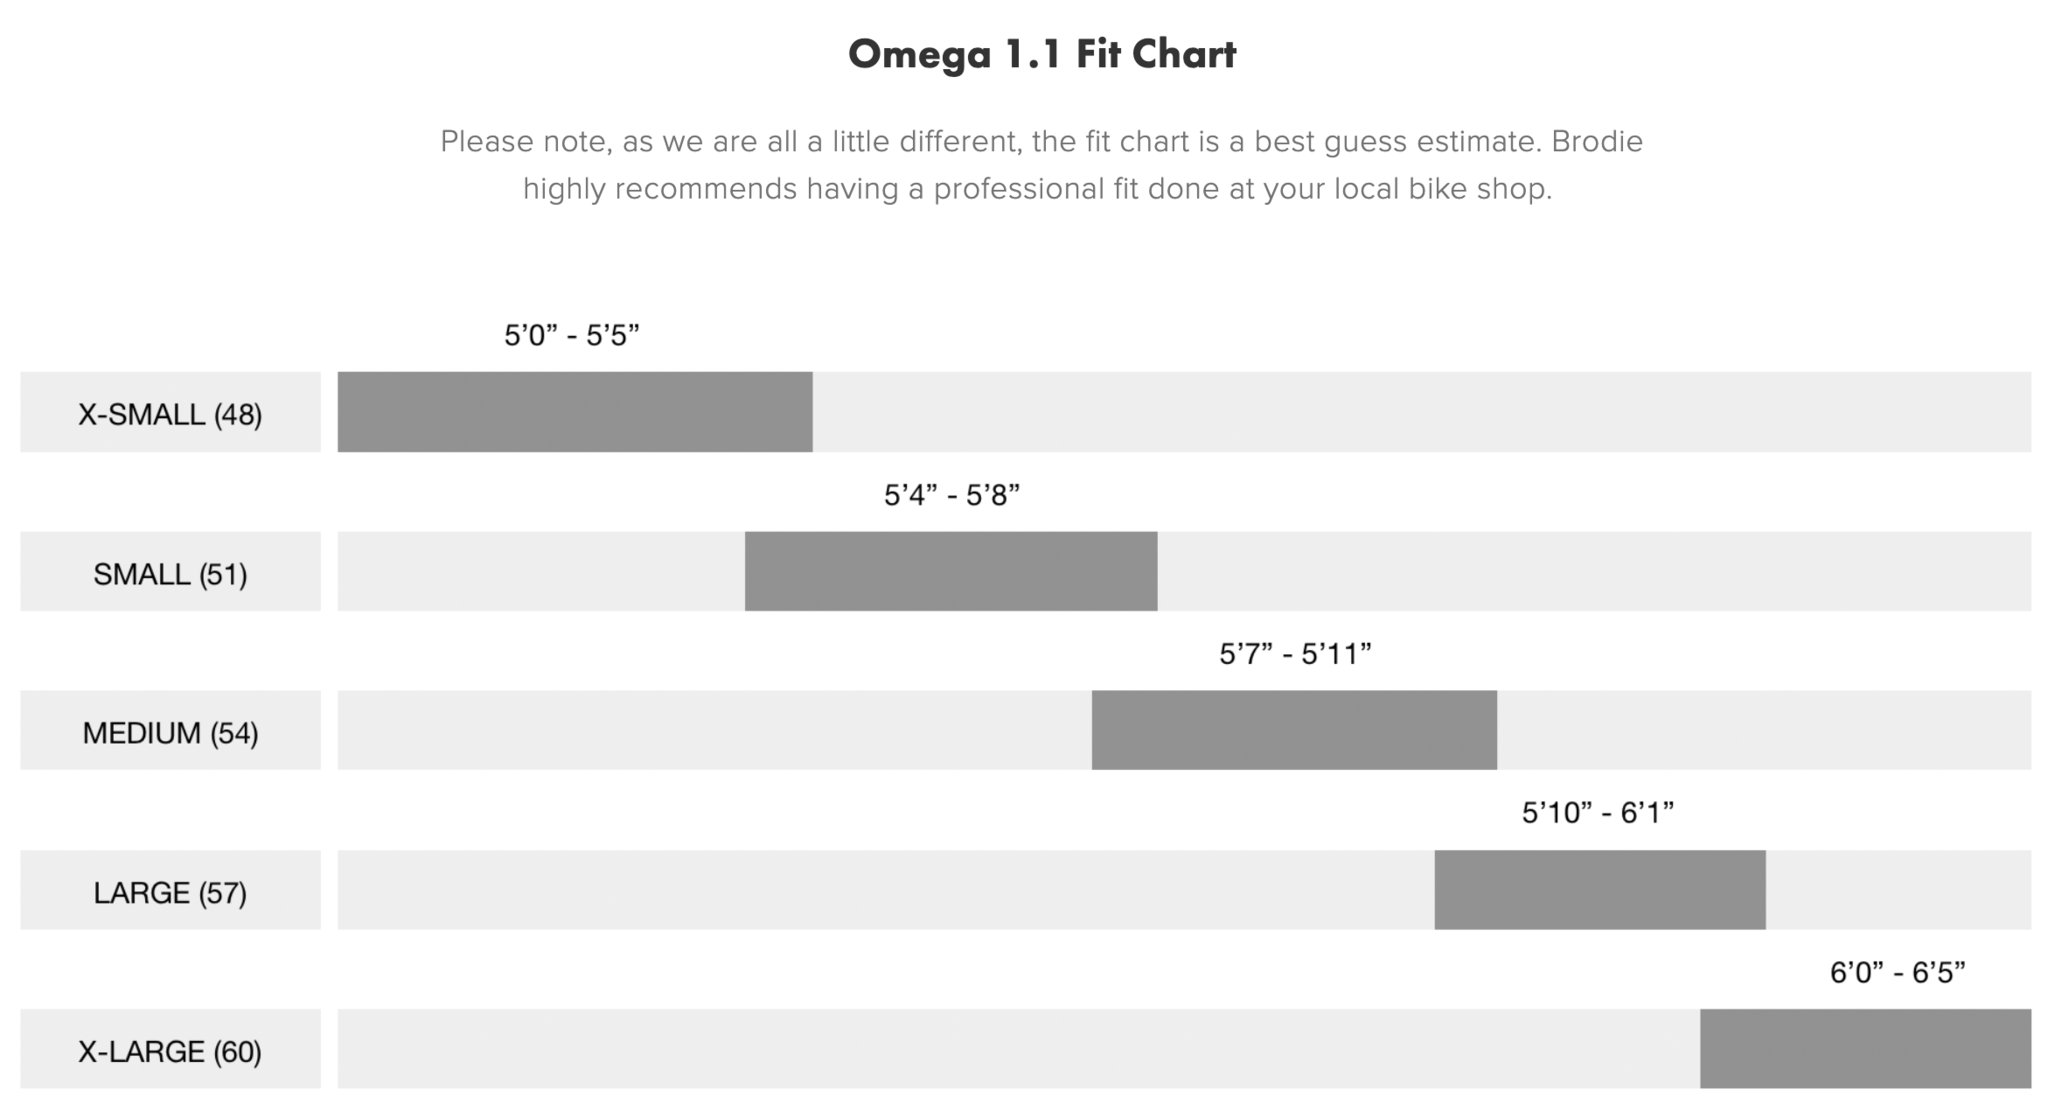Click the 5'10" - 6'1" height label
Screen dimensions: 2048x1111
[x=1598, y=813]
